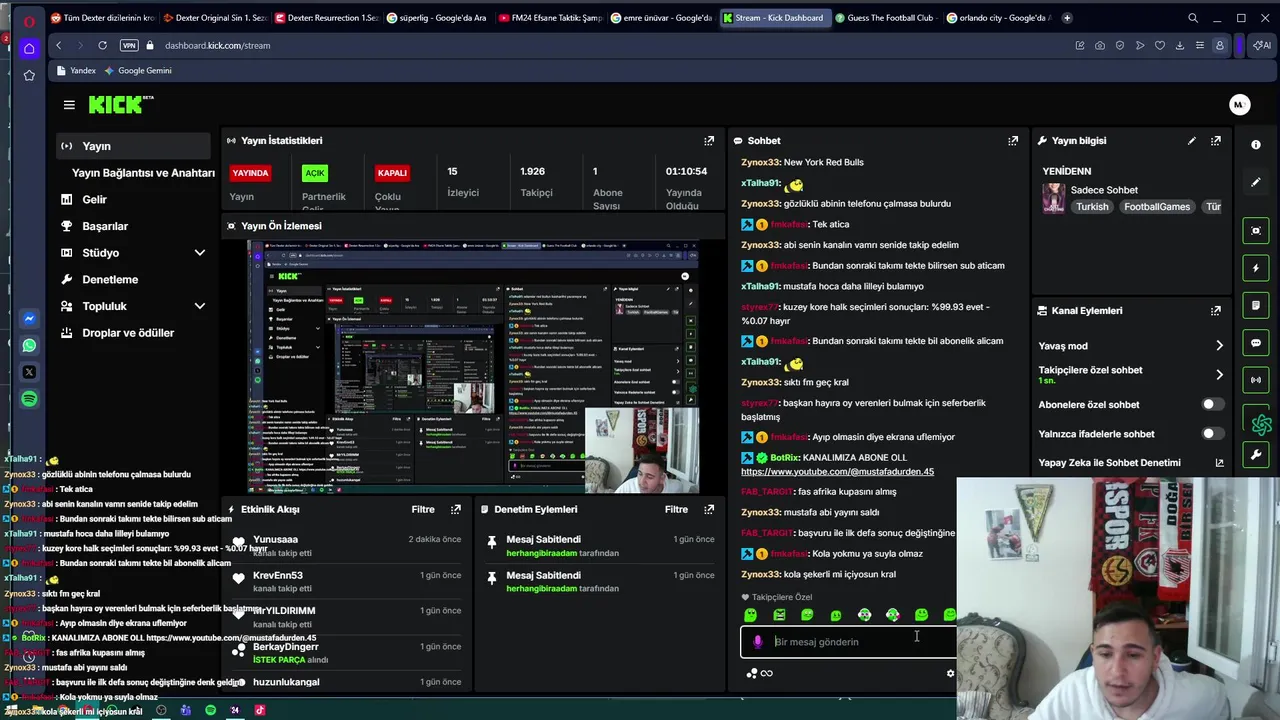Click the info icon in the right sidebar
The image size is (1280, 720).
[1256, 145]
